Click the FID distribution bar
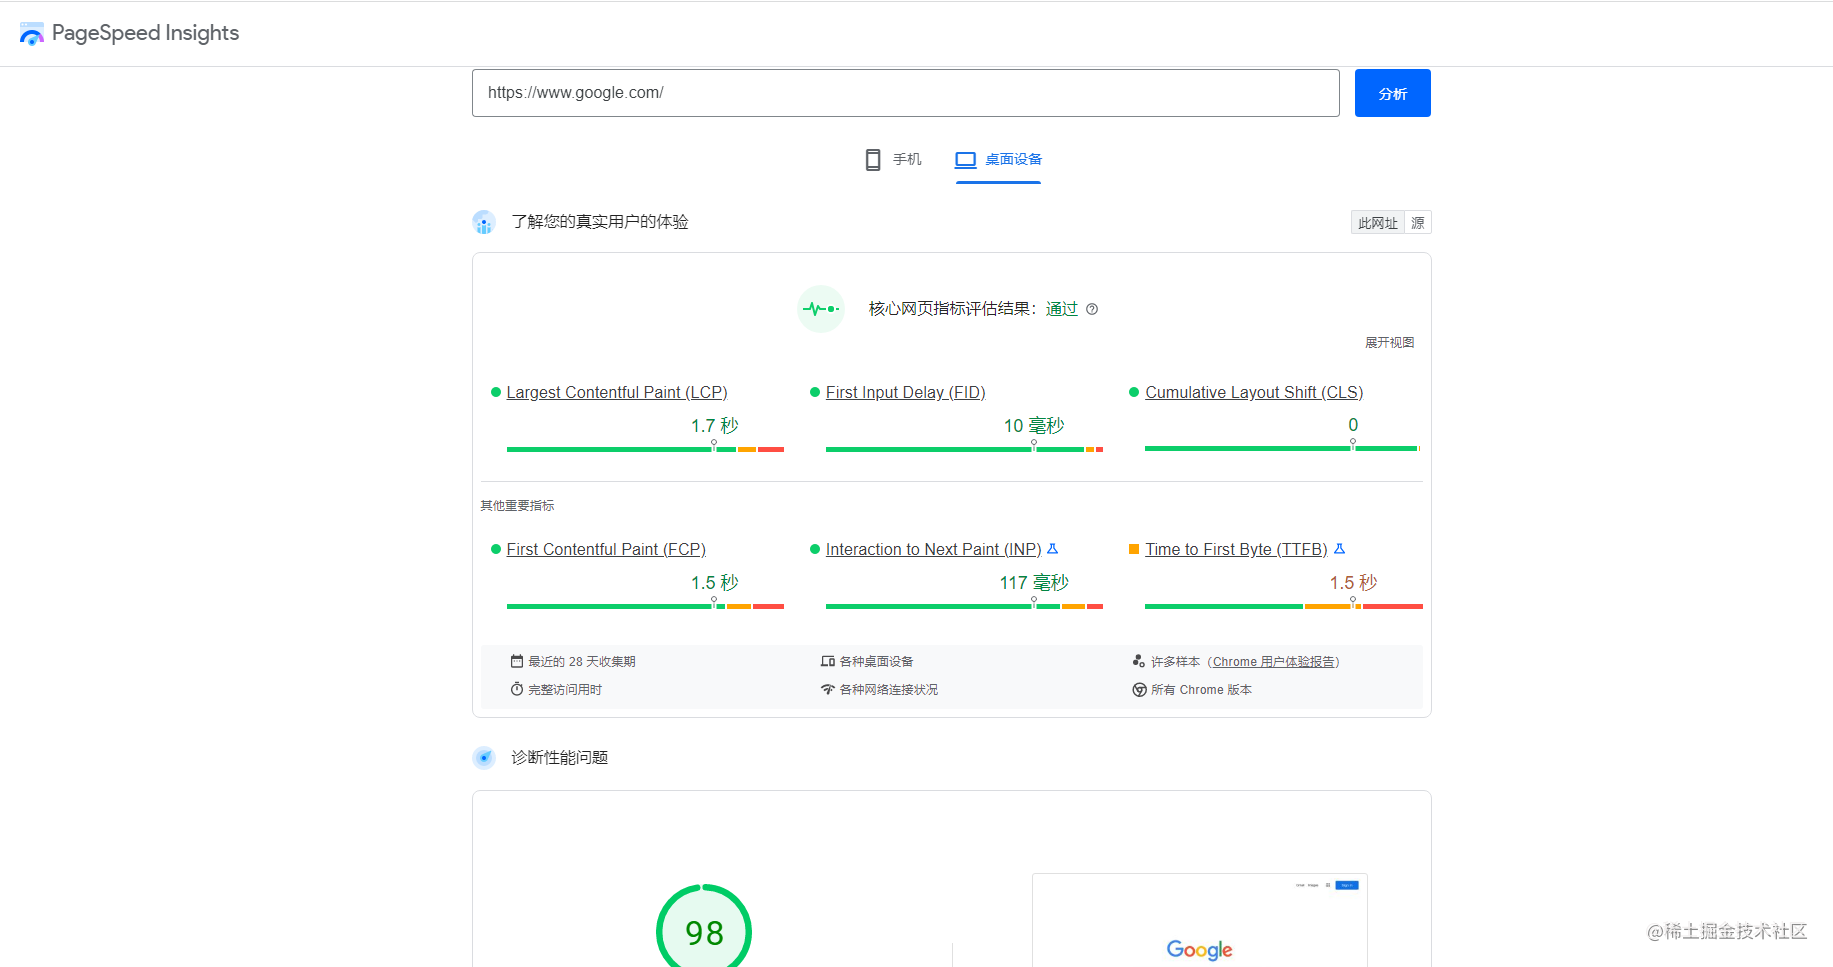Viewport: 1833px width, 967px height. pos(964,449)
